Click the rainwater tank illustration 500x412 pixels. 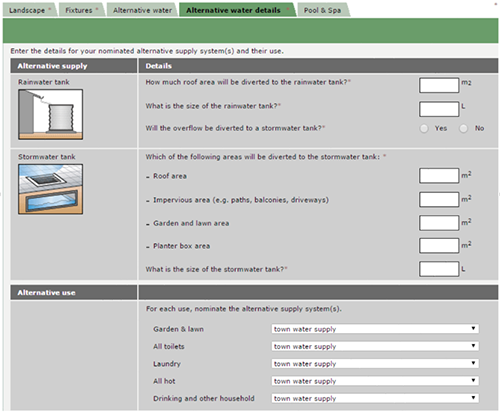click(50, 114)
